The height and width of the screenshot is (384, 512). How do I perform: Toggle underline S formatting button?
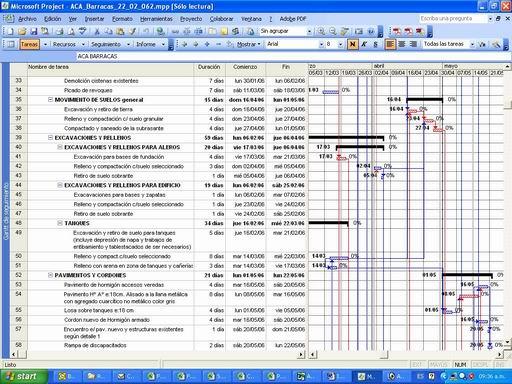coord(375,44)
